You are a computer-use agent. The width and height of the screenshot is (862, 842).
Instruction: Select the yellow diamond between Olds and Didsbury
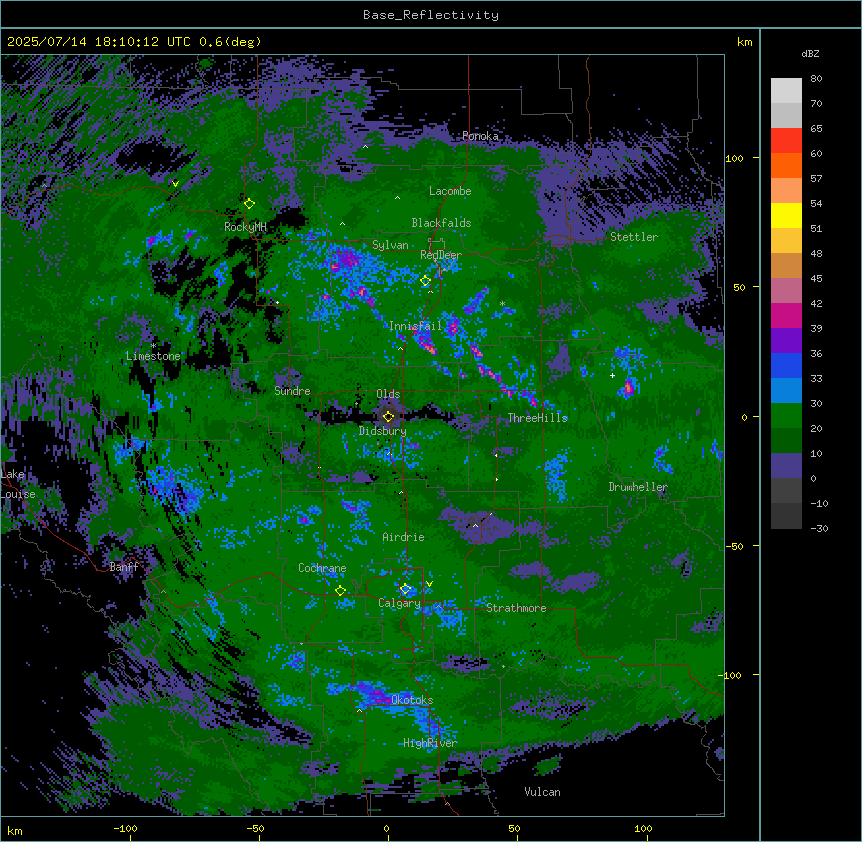[x=388, y=417]
